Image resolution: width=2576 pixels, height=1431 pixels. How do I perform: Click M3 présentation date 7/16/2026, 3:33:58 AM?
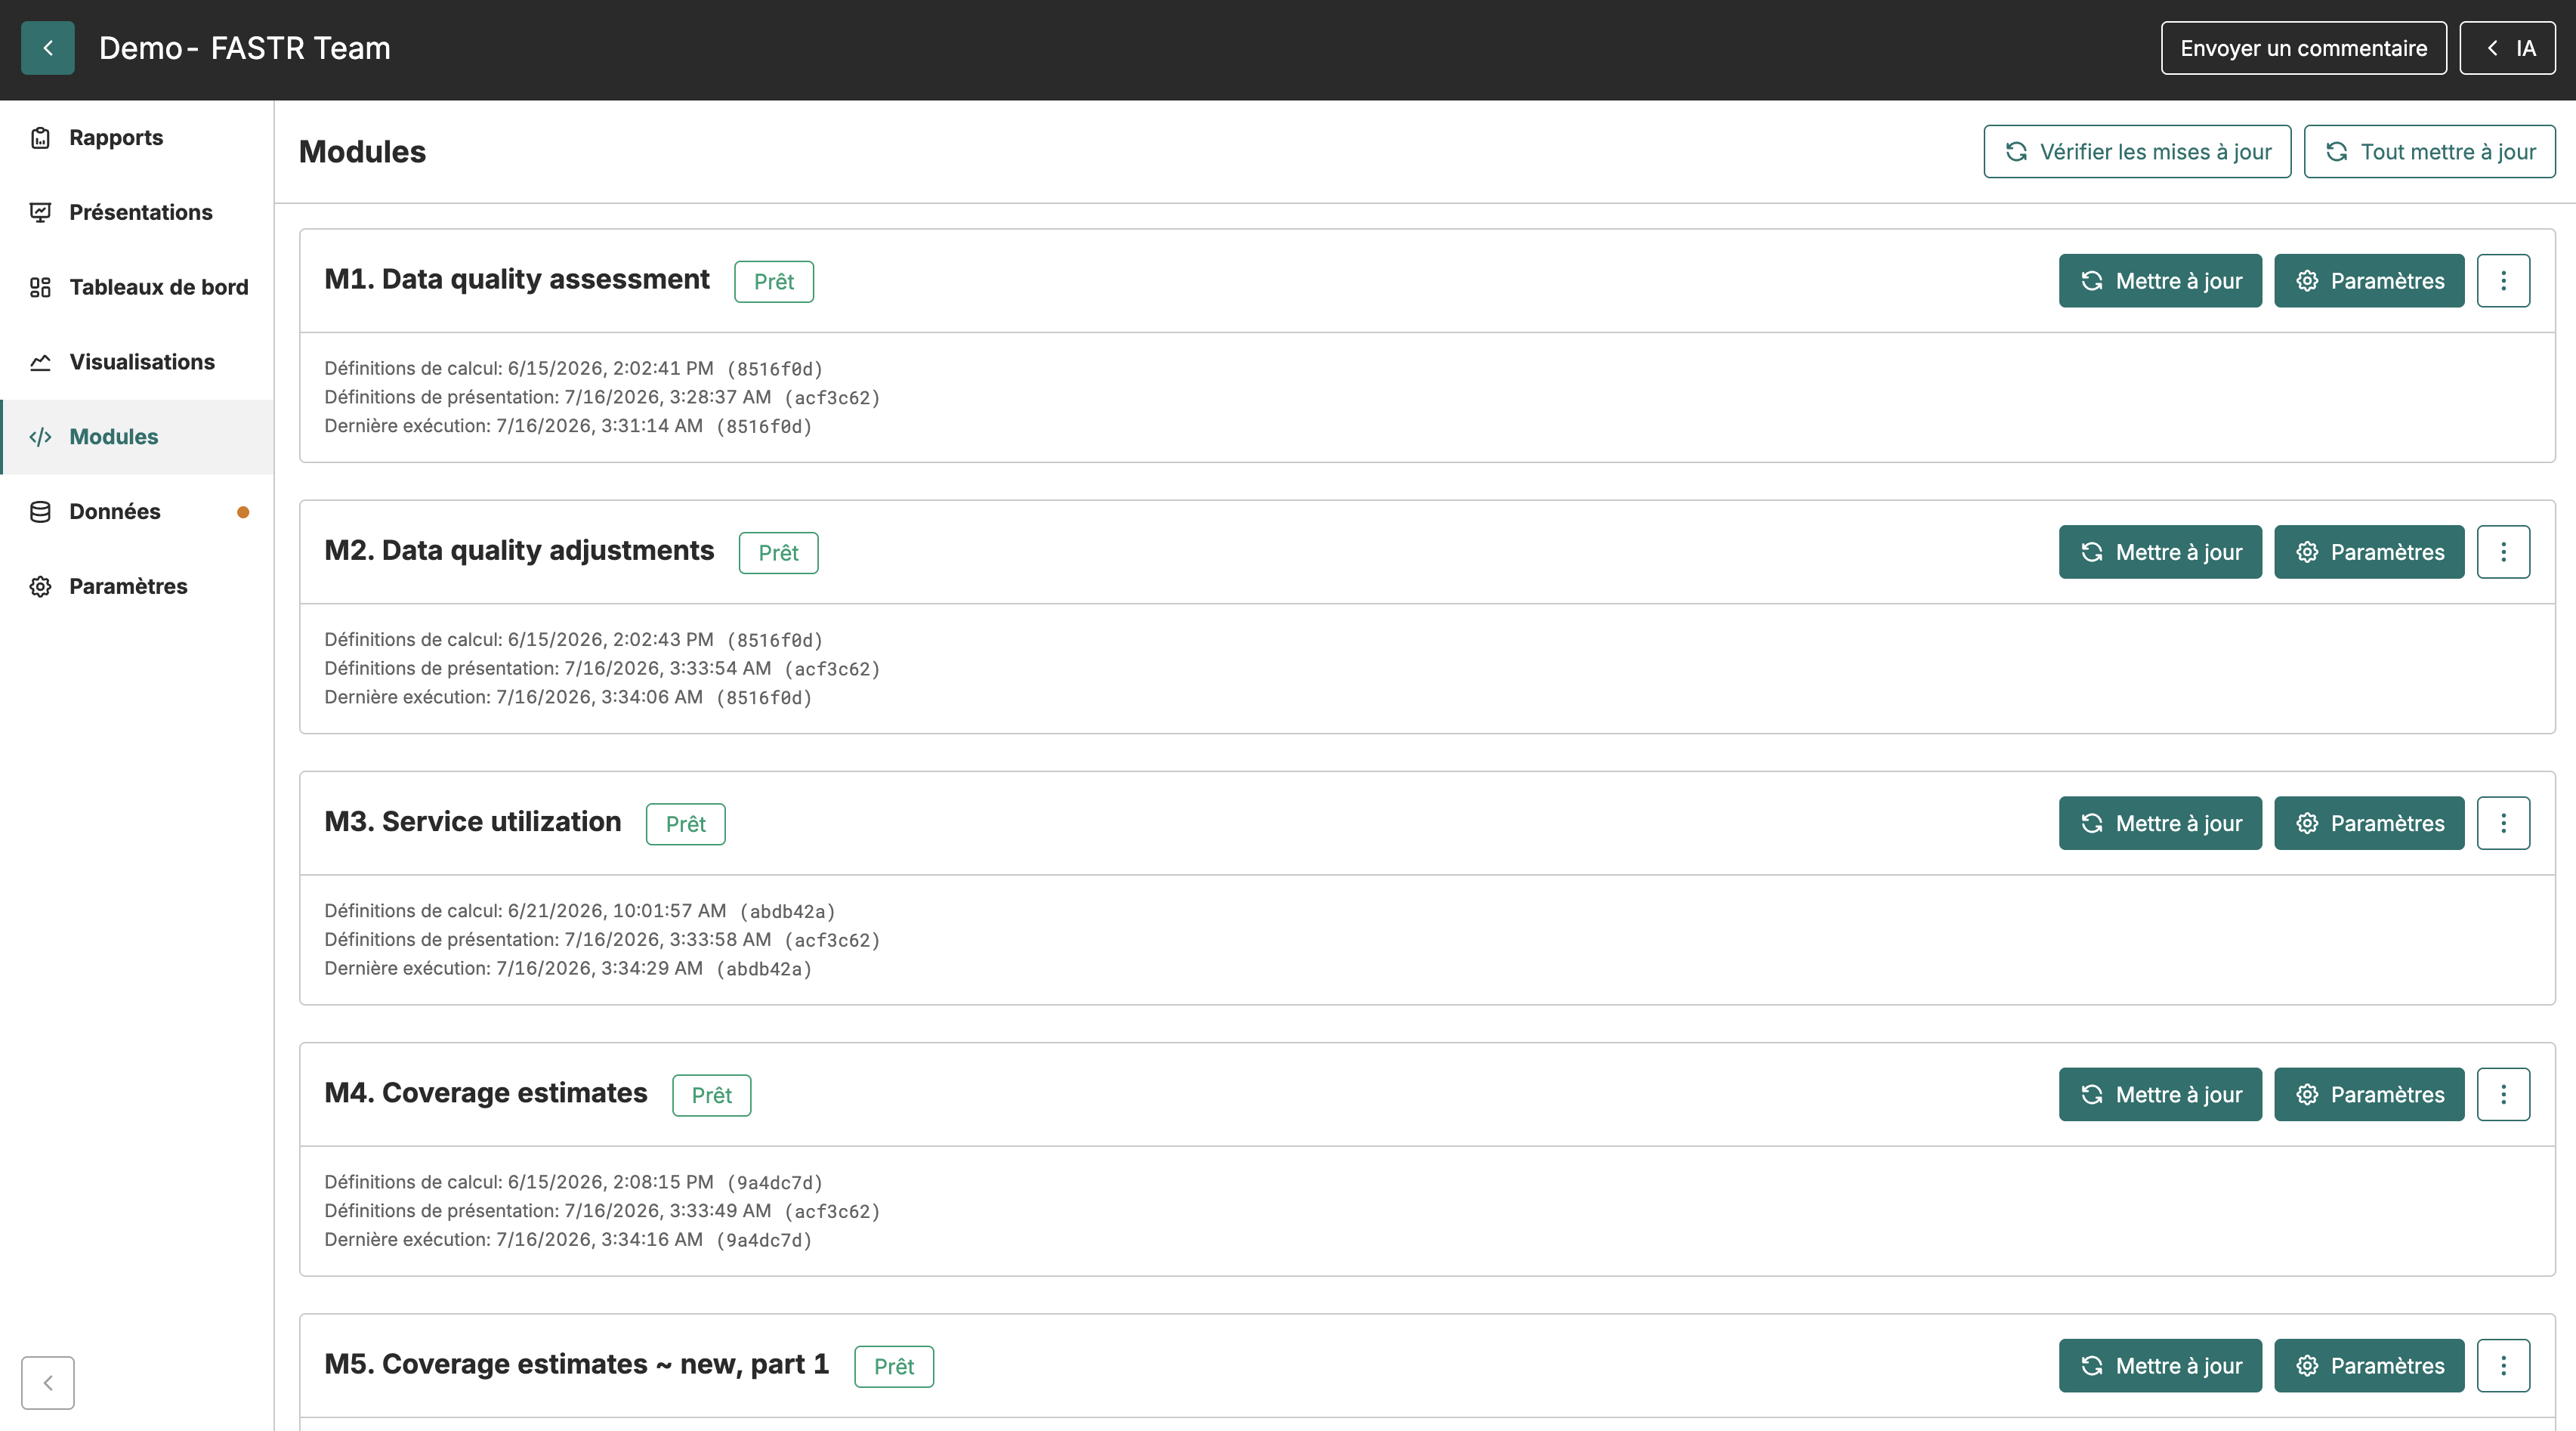pos(668,940)
